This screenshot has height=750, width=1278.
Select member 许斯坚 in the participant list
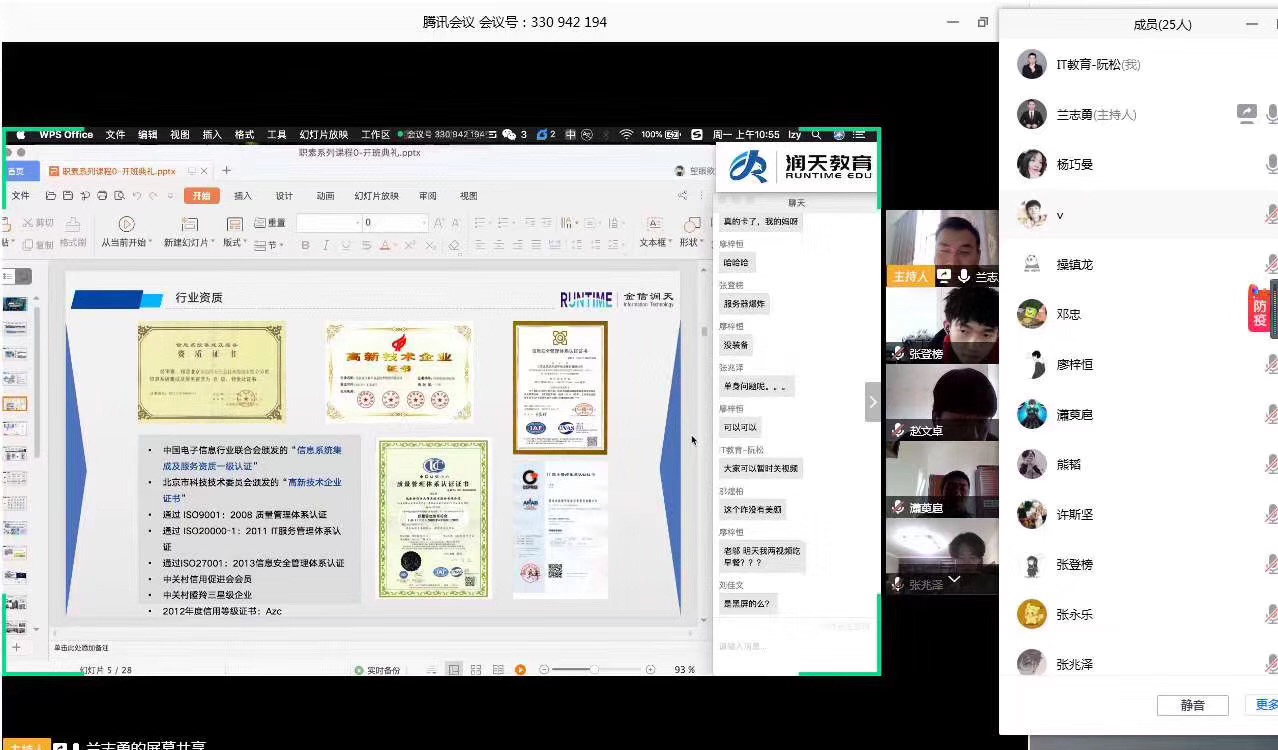point(1074,514)
